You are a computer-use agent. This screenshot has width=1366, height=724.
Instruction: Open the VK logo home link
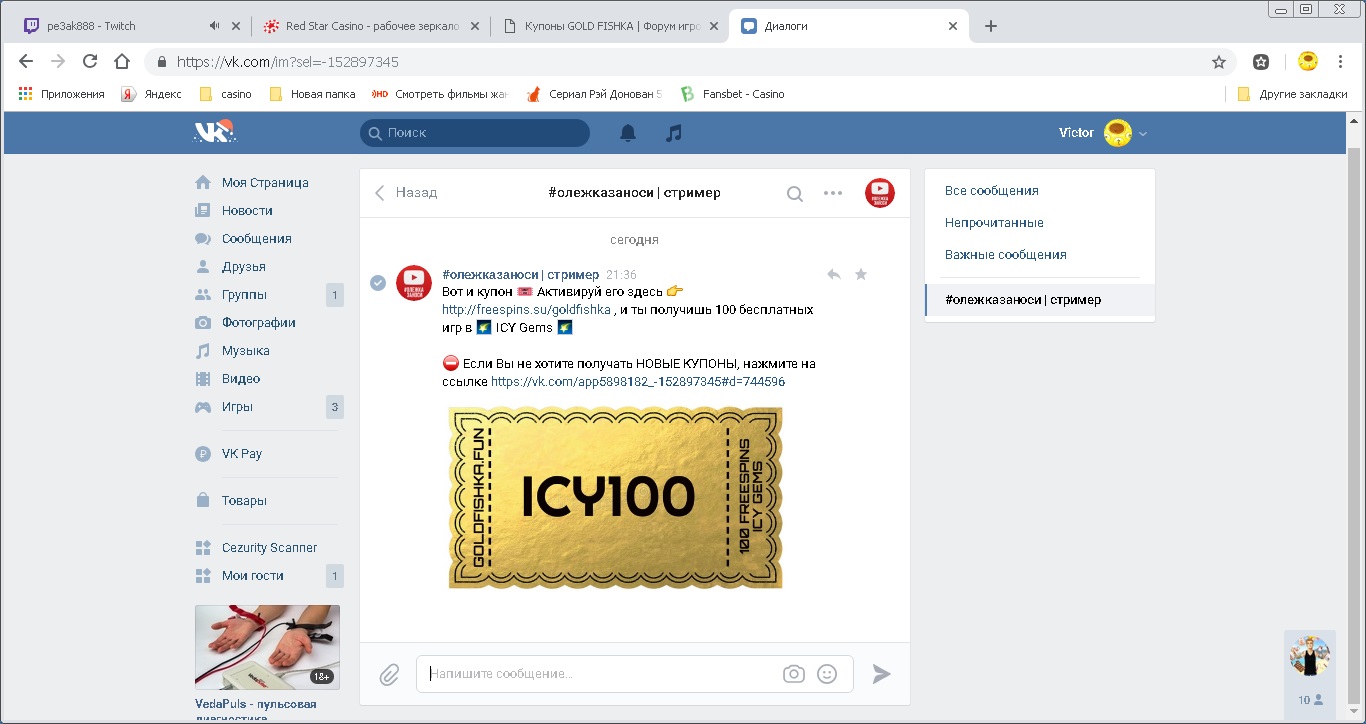[x=214, y=132]
